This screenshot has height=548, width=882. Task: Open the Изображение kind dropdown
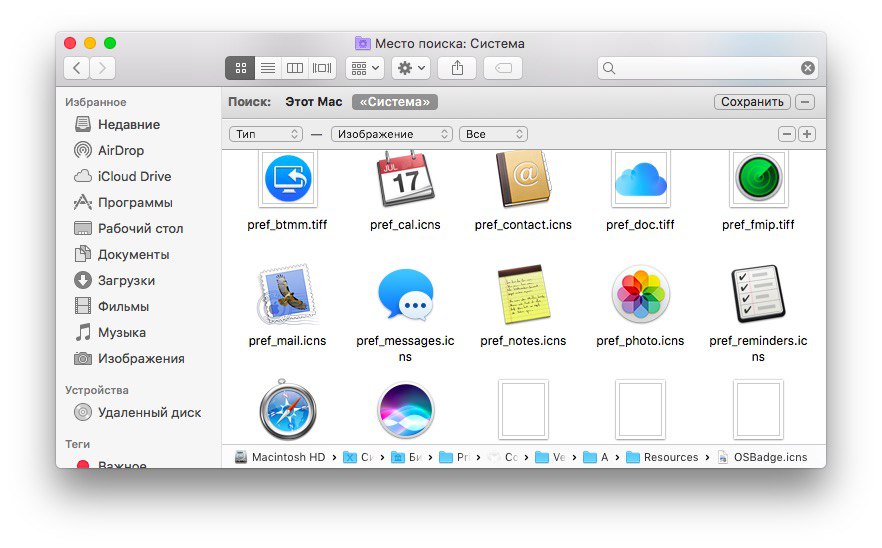coord(392,134)
